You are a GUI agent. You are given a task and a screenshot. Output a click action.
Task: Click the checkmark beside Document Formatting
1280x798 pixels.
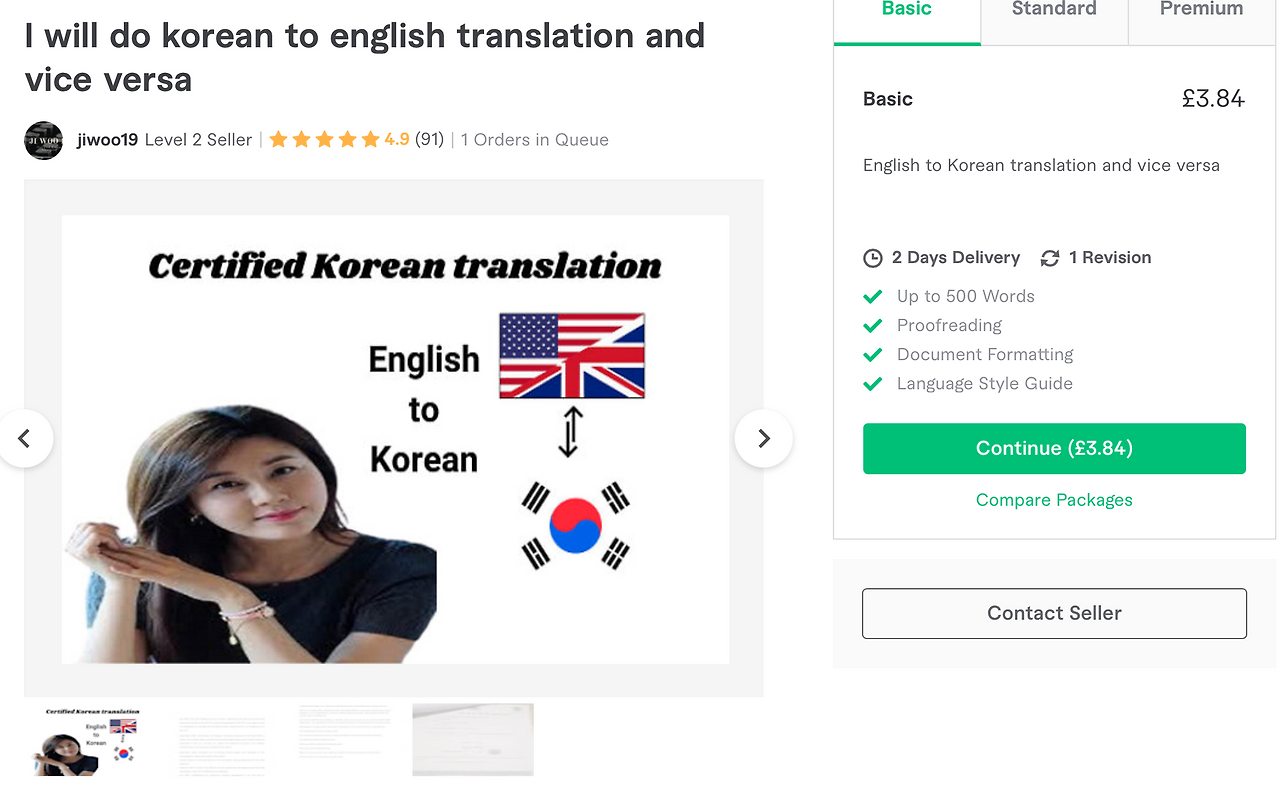tap(873, 354)
